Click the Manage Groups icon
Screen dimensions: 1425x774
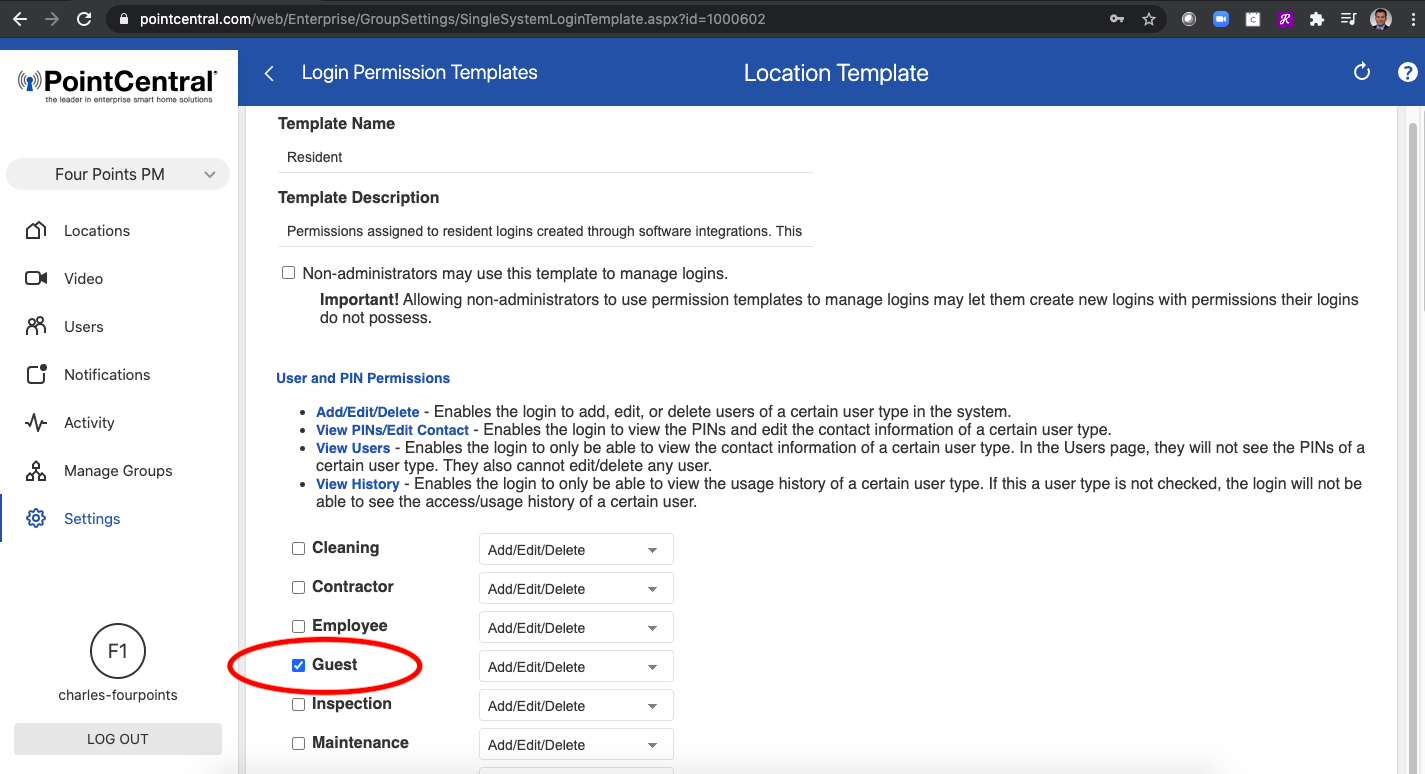[35, 470]
